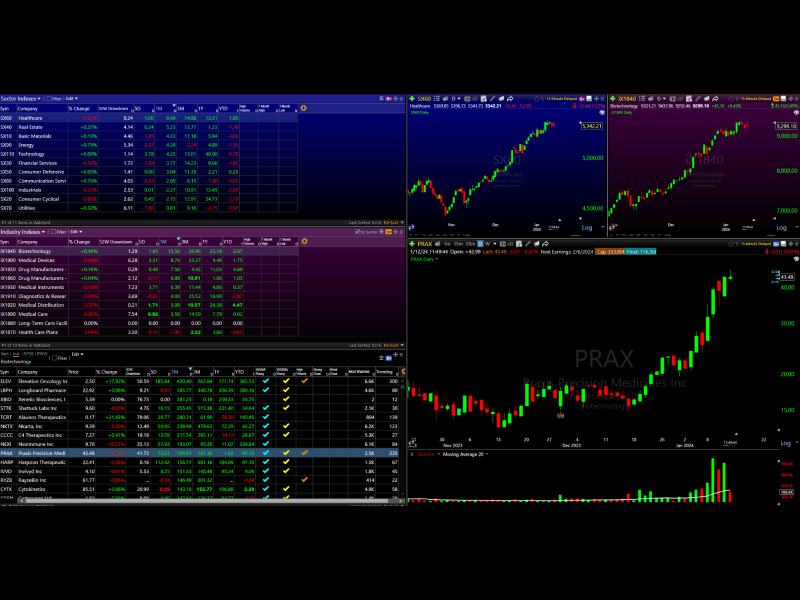This screenshot has height=600, width=800.
Task: Click the favorite star icon in SX60 chart
Action: click(537, 98)
